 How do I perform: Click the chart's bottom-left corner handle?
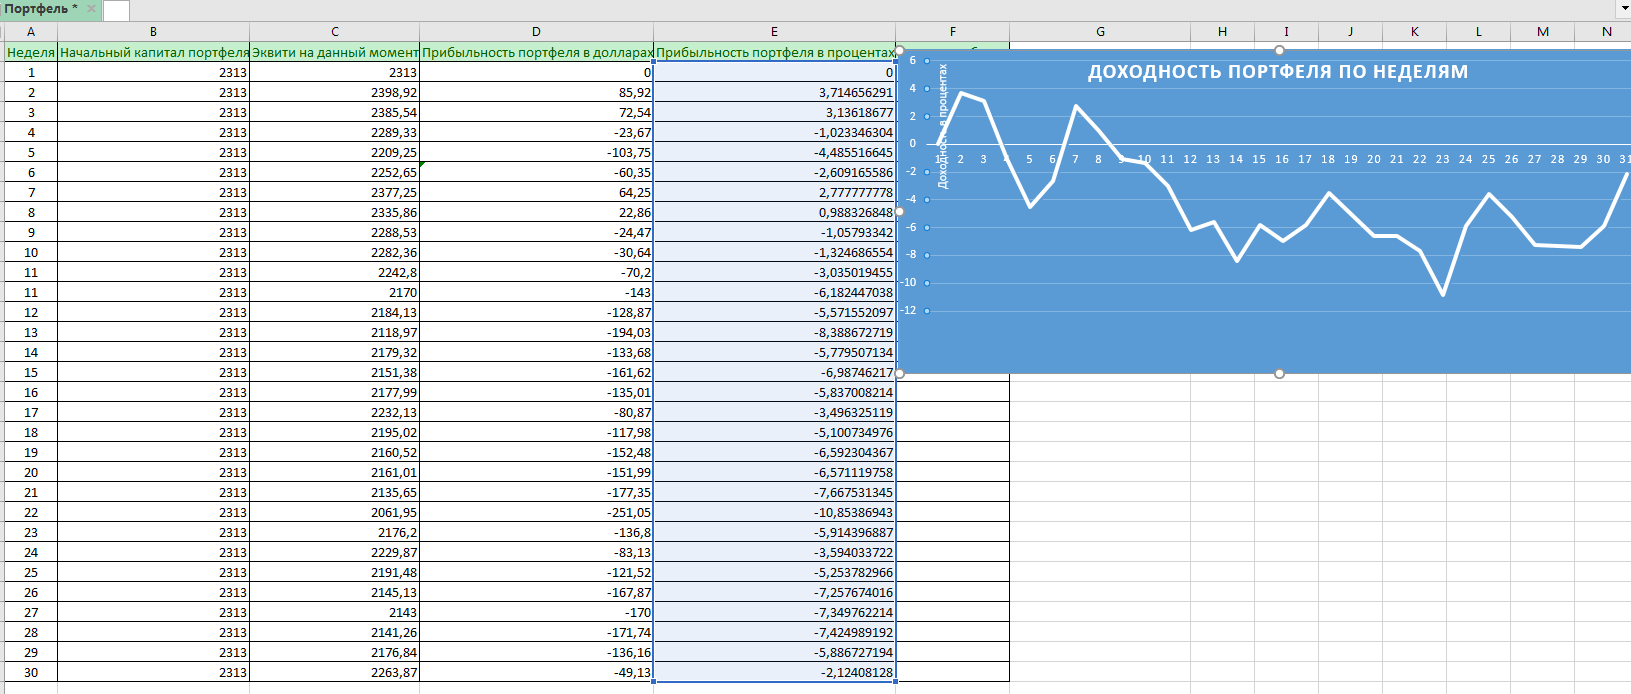pyautogui.click(x=900, y=373)
